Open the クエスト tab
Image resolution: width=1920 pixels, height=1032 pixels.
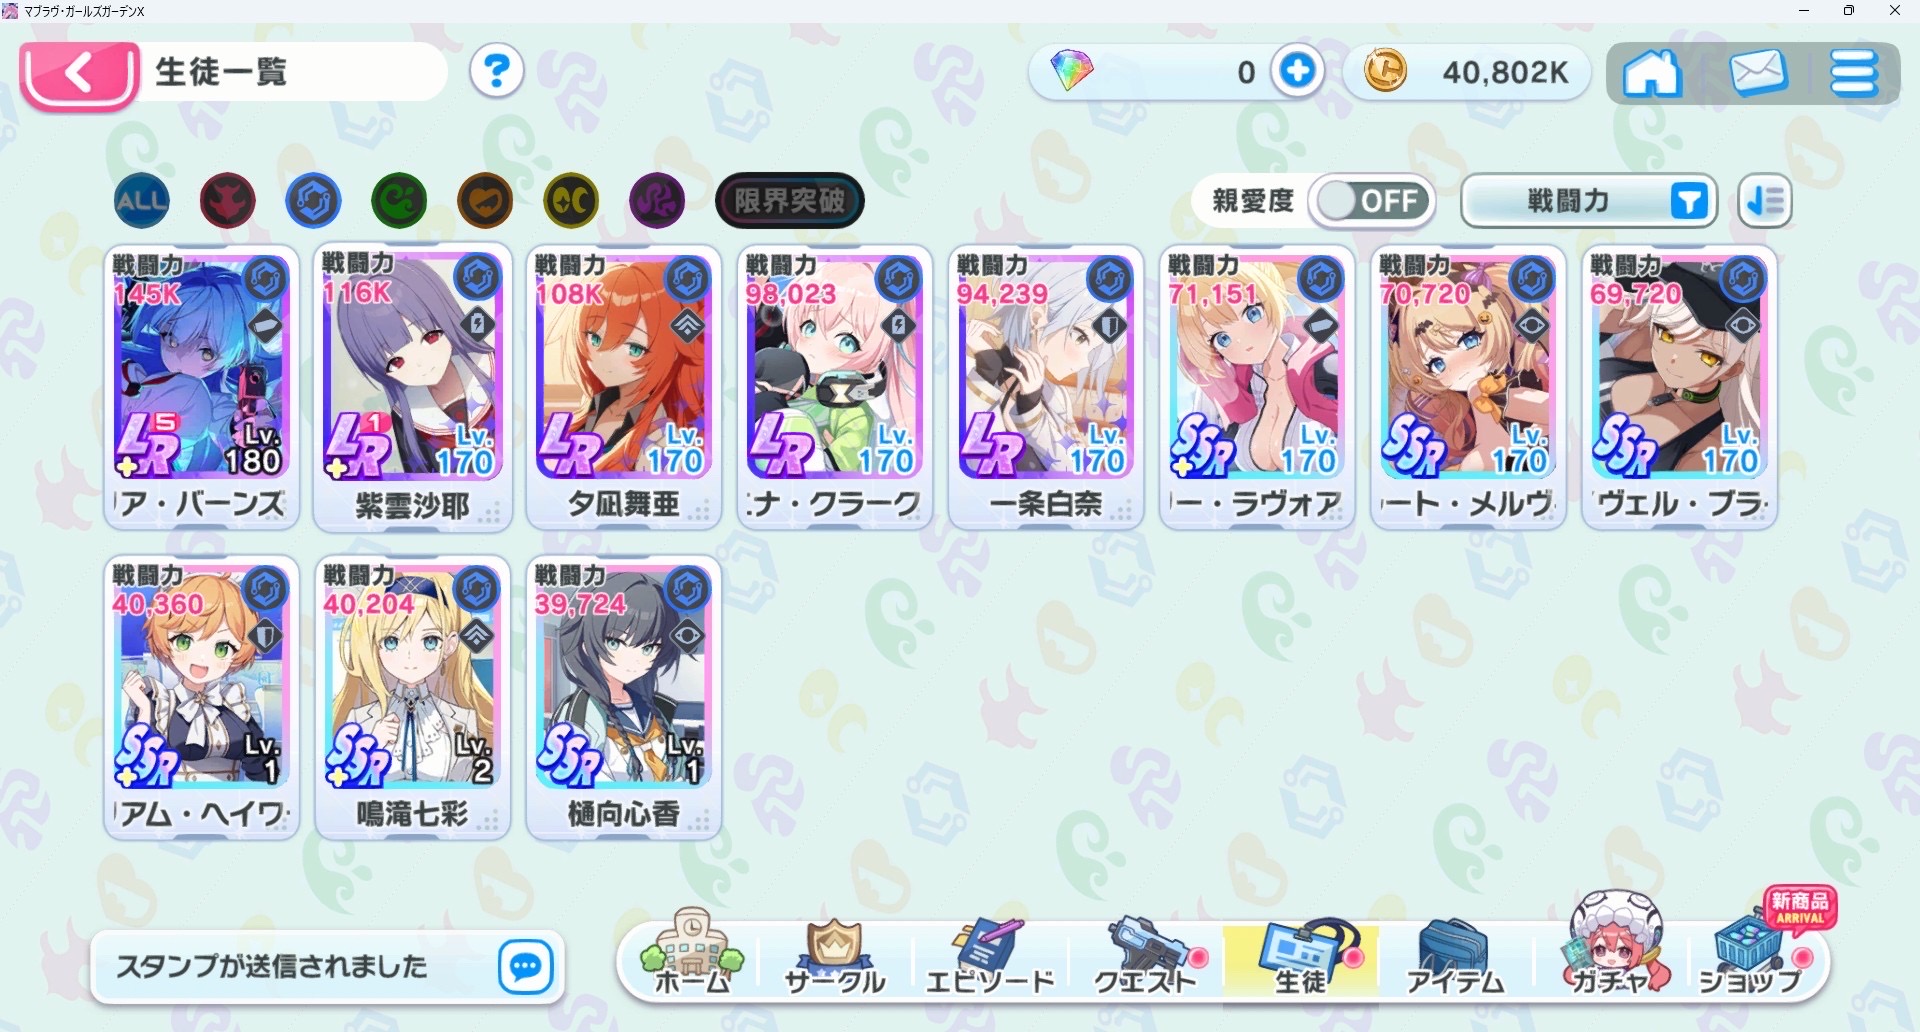(x=1147, y=958)
